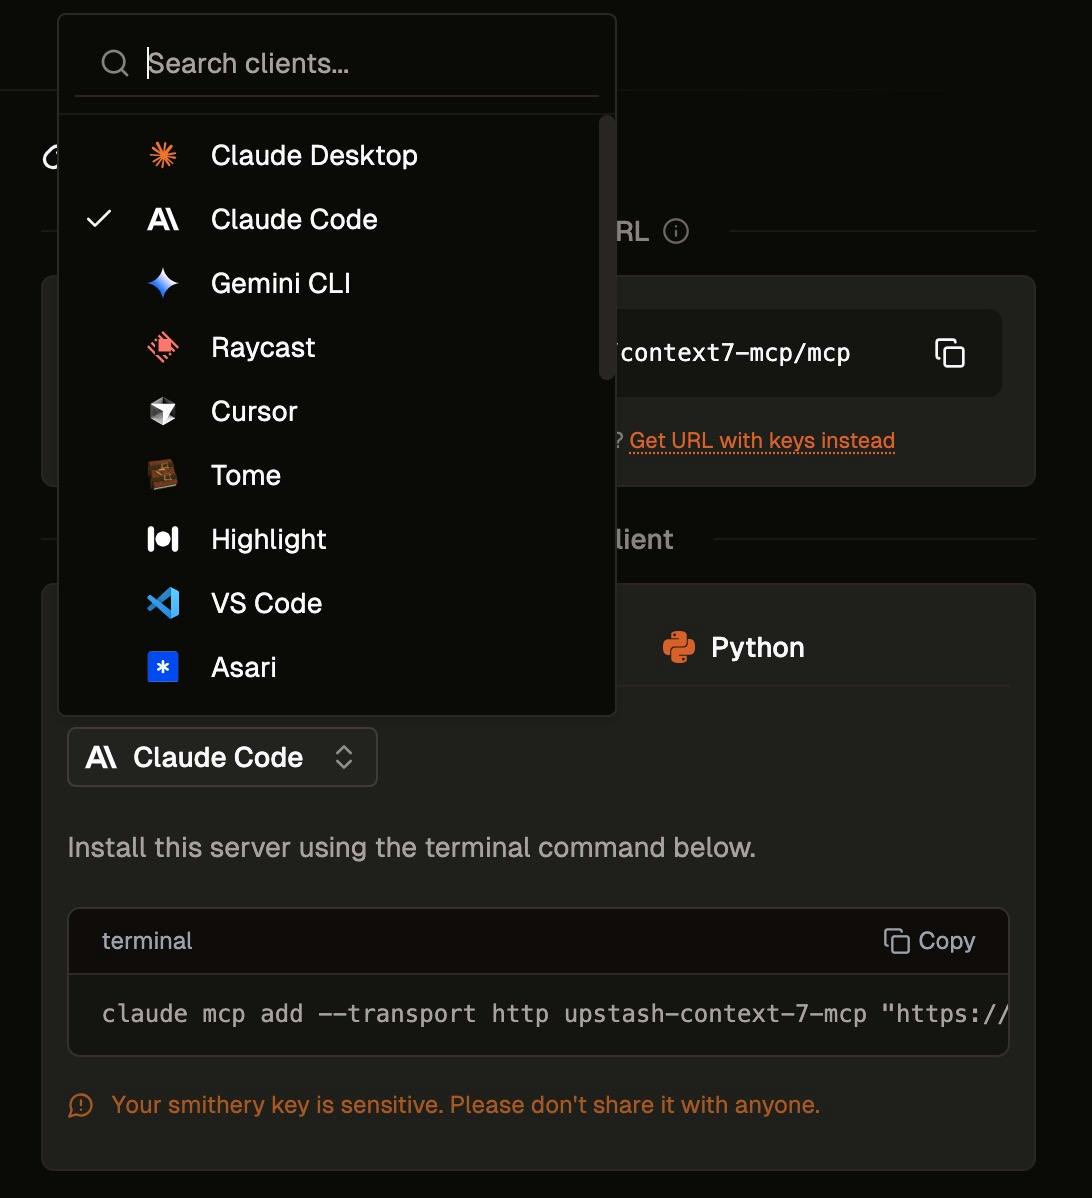Click the blue Asari asterisk icon
This screenshot has height=1198, width=1092.
pyautogui.click(x=163, y=667)
